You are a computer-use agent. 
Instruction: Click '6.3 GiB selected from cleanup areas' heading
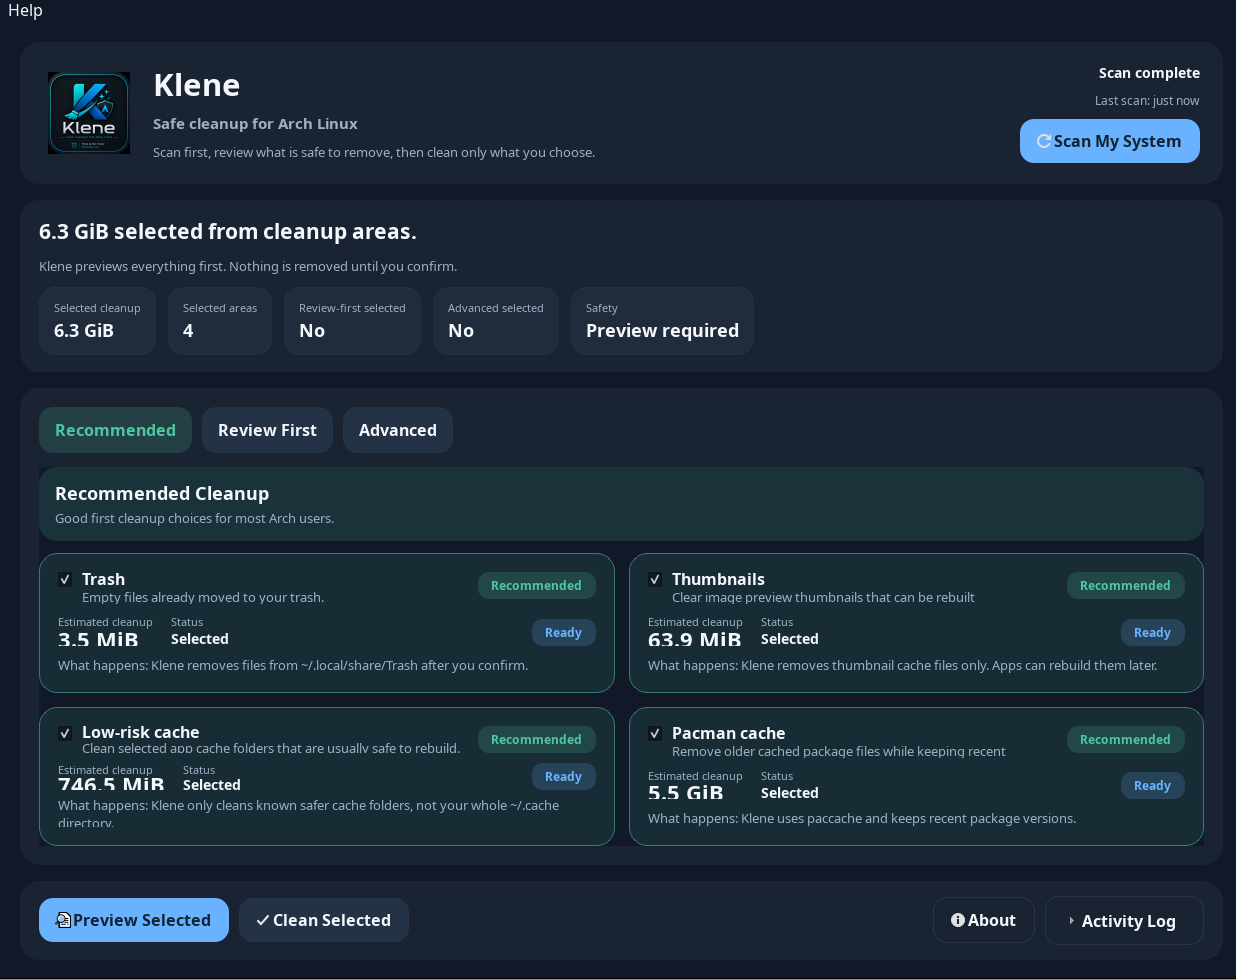228,231
